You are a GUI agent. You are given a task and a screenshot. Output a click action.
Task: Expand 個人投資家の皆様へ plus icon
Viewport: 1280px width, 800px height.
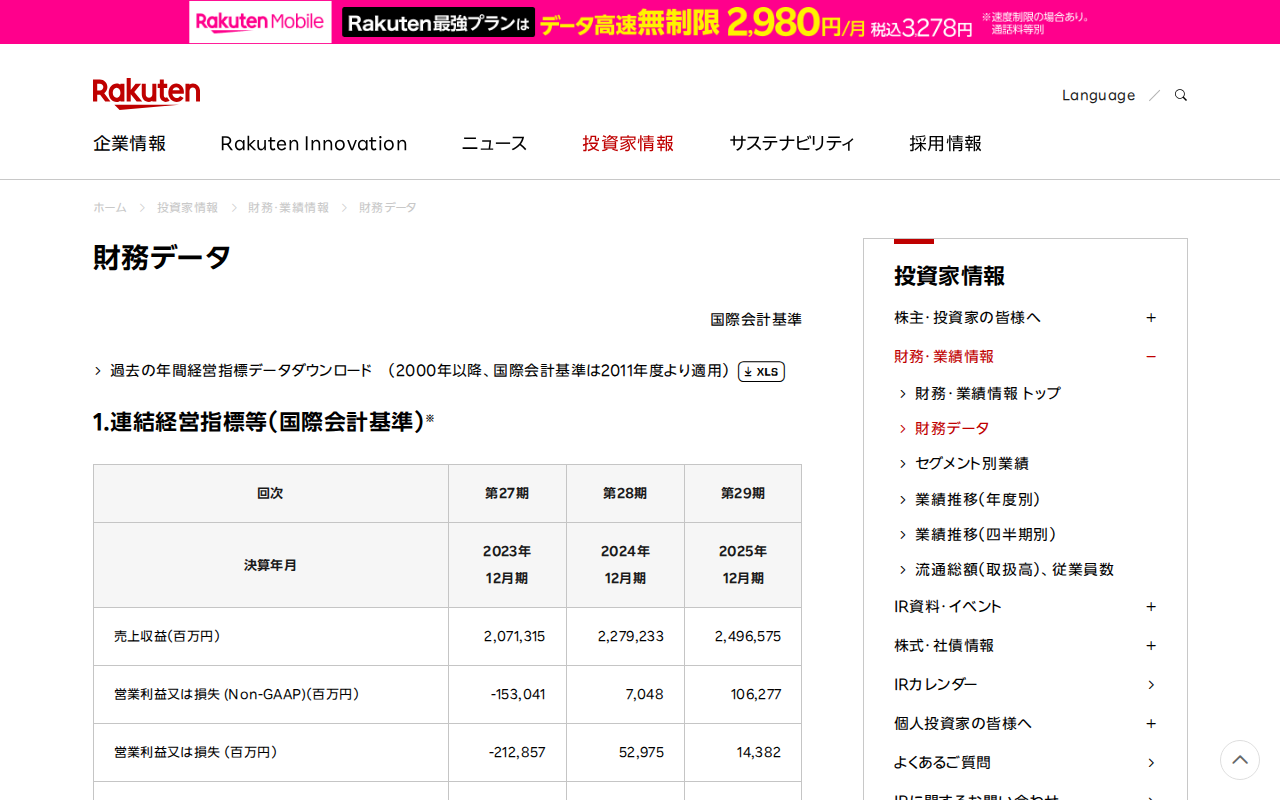tap(1151, 724)
